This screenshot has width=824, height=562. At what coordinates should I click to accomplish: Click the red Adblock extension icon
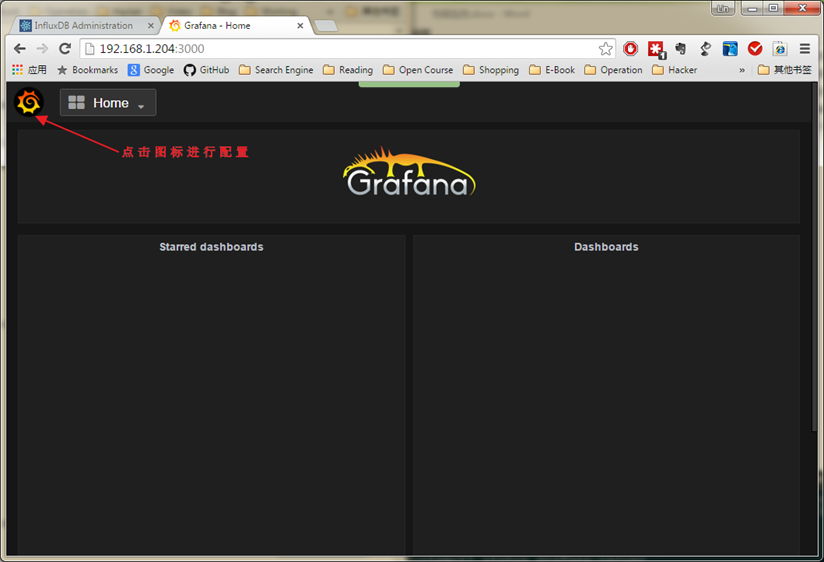(x=631, y=48)
